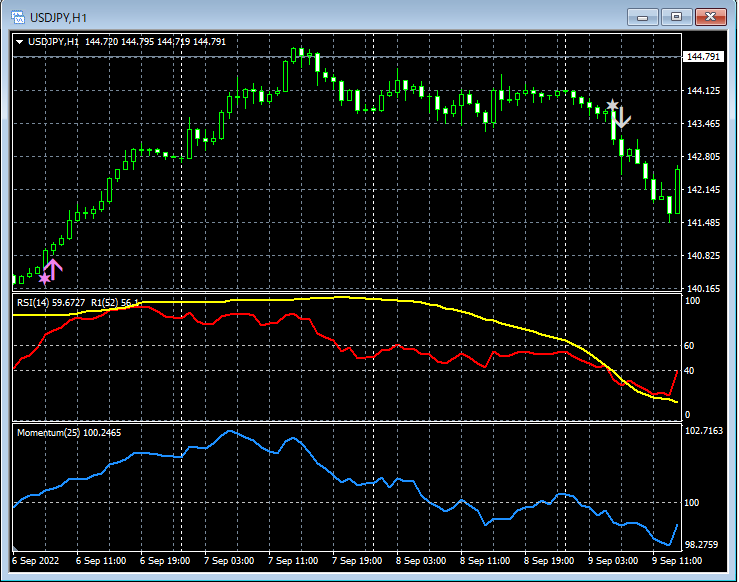Click the 7 Sep 11:00 time label
This screenshot has width=739, height=582.
tap(293, 561)
